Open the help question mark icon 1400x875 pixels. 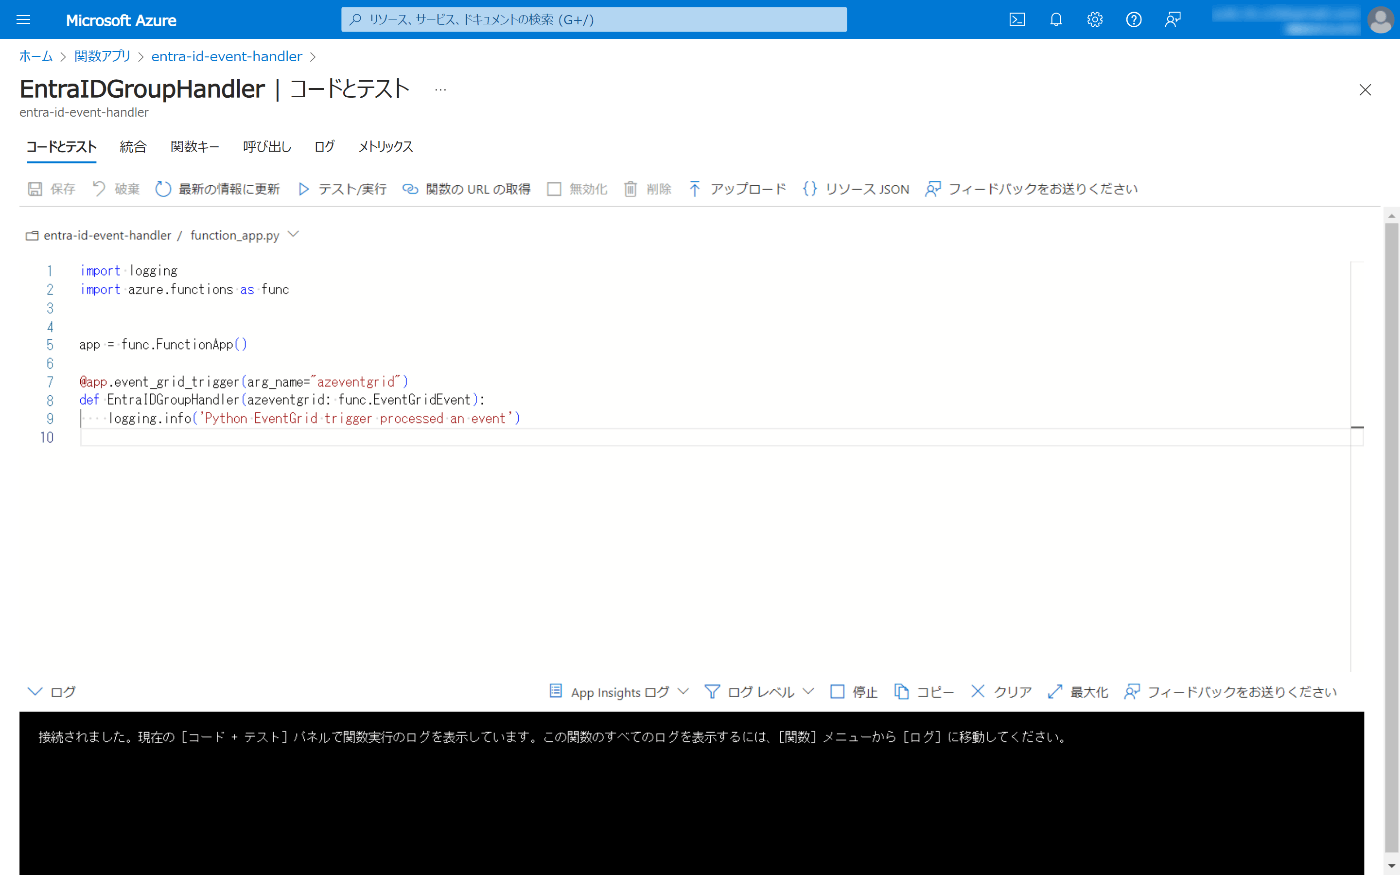point(1134,20)
